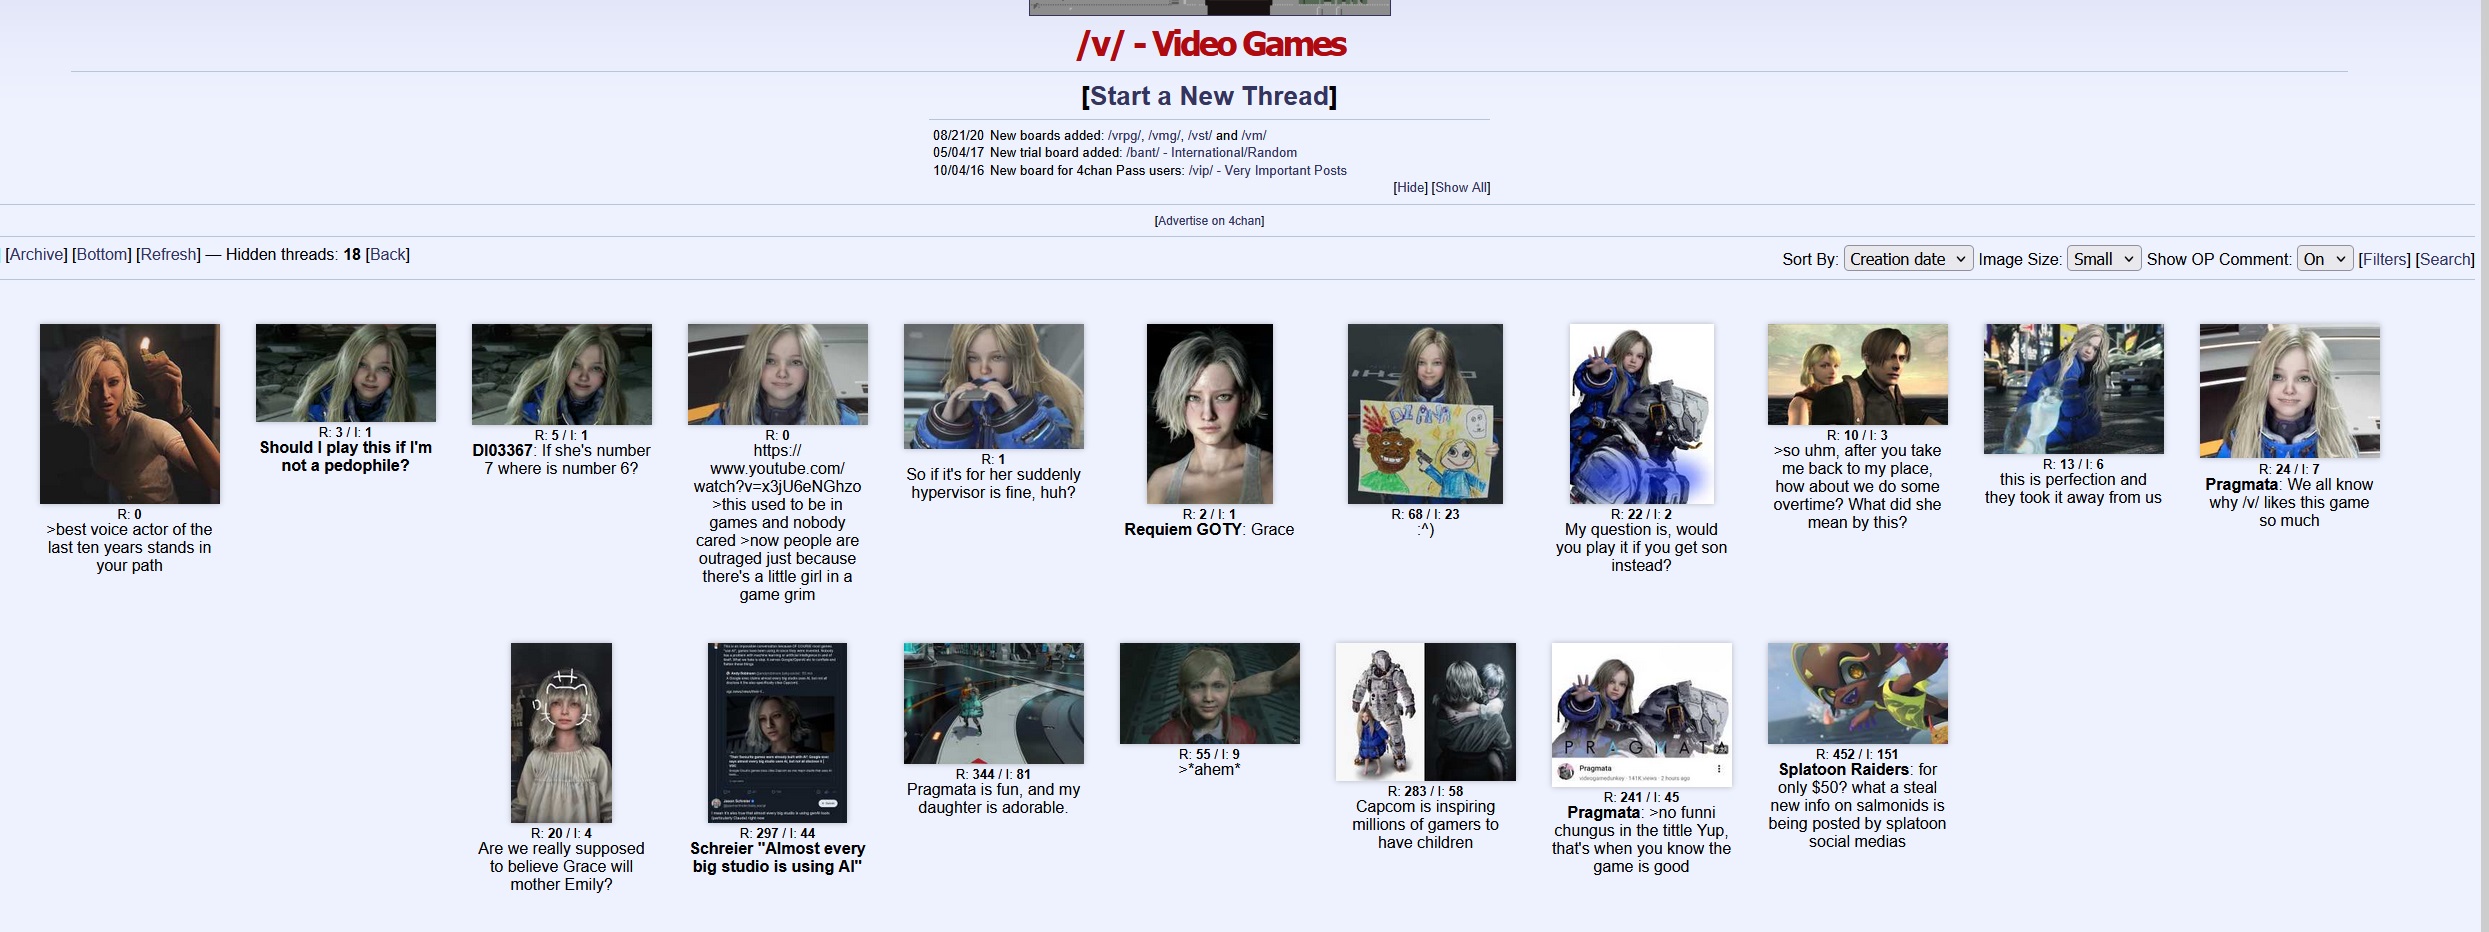
Task: Click the 'R: 22 / I: 2' stats
Action: tap(1641, 515)
